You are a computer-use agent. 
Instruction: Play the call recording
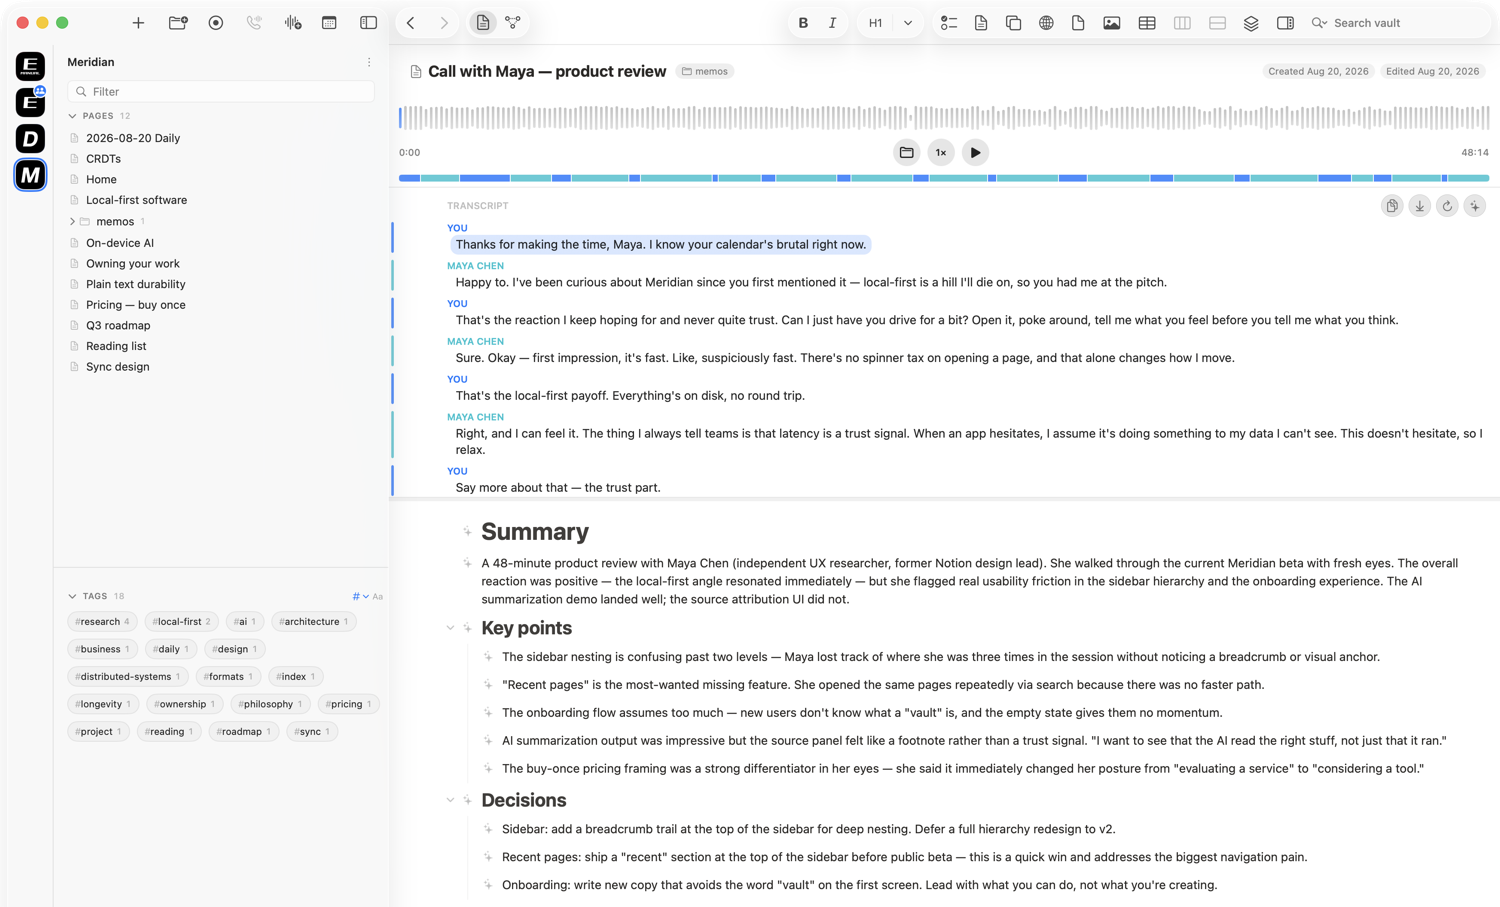tap(975, 153)
